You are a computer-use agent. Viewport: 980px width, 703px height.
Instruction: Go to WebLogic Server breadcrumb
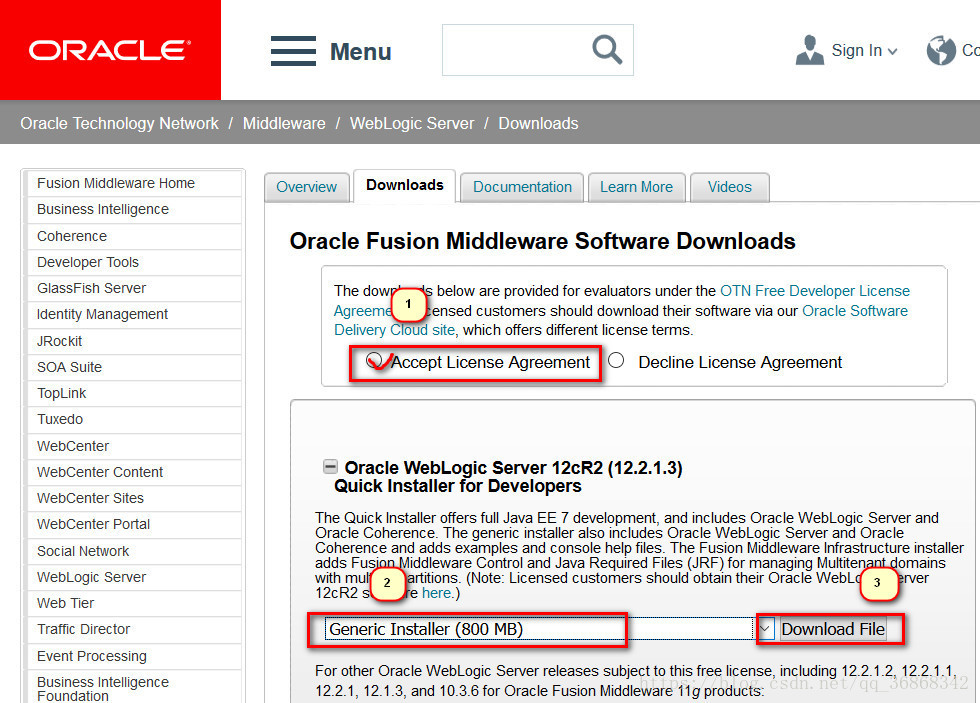tap(412, 123)
